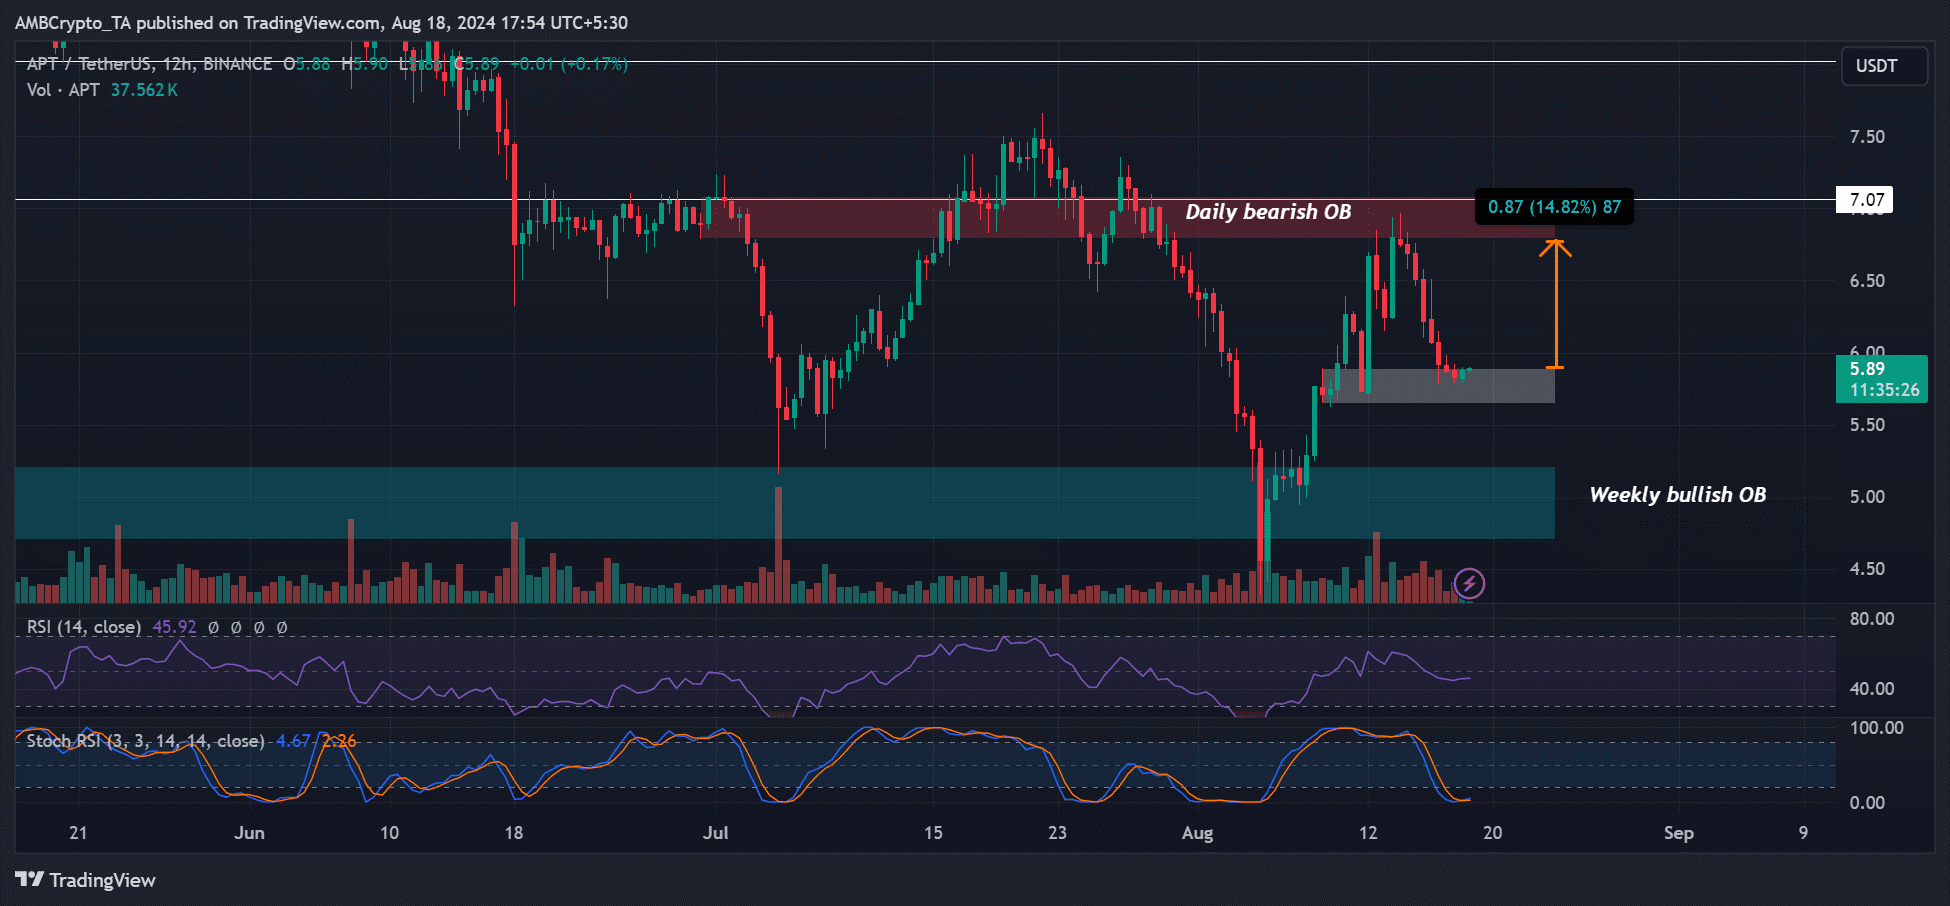Click the current price label 5.89

click(1867, 369)
